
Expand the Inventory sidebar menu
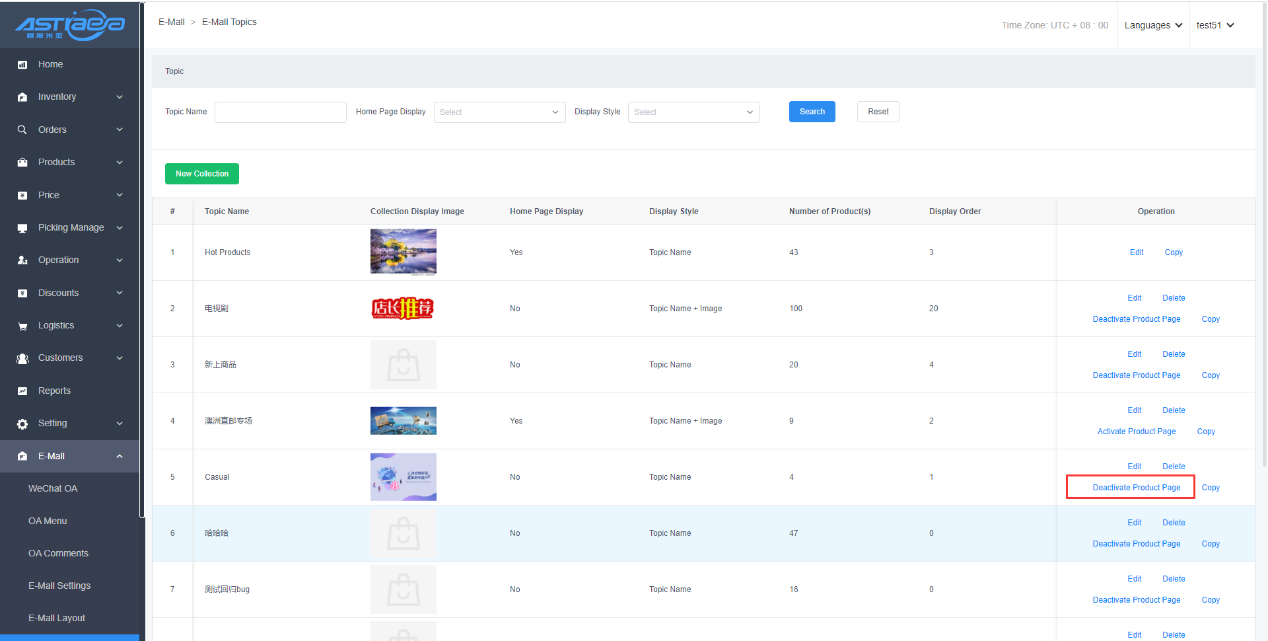119,97
